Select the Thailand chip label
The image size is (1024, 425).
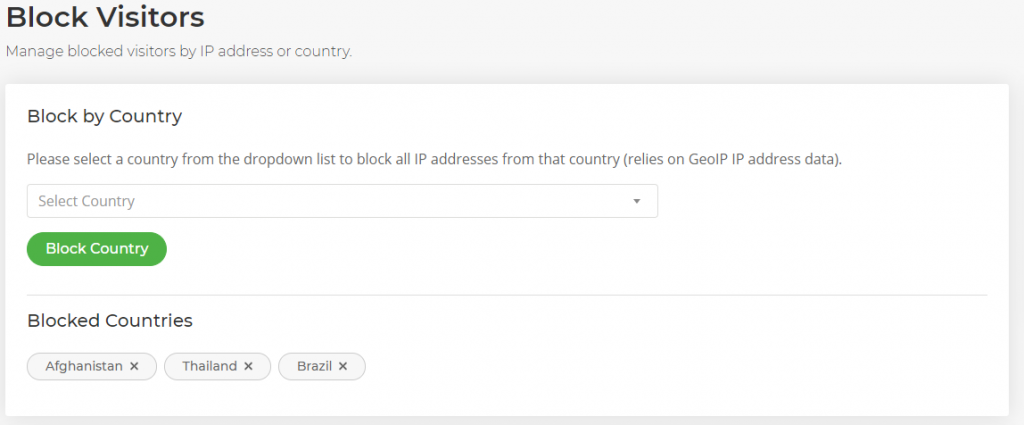pos(210,366)
